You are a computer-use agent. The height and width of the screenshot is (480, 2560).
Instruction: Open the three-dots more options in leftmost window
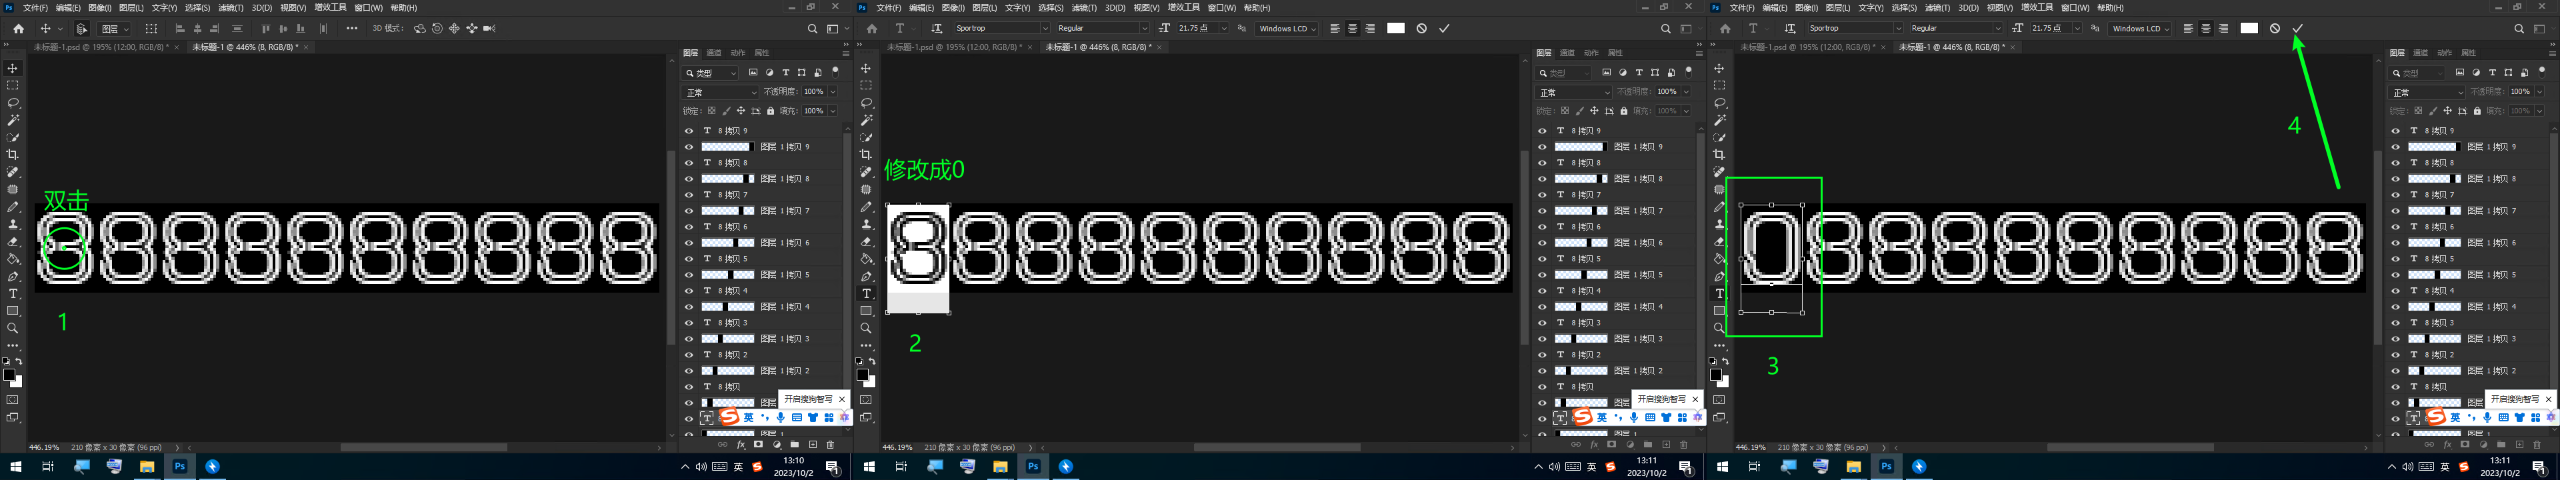pyautogui.click(x=351, y=29)
